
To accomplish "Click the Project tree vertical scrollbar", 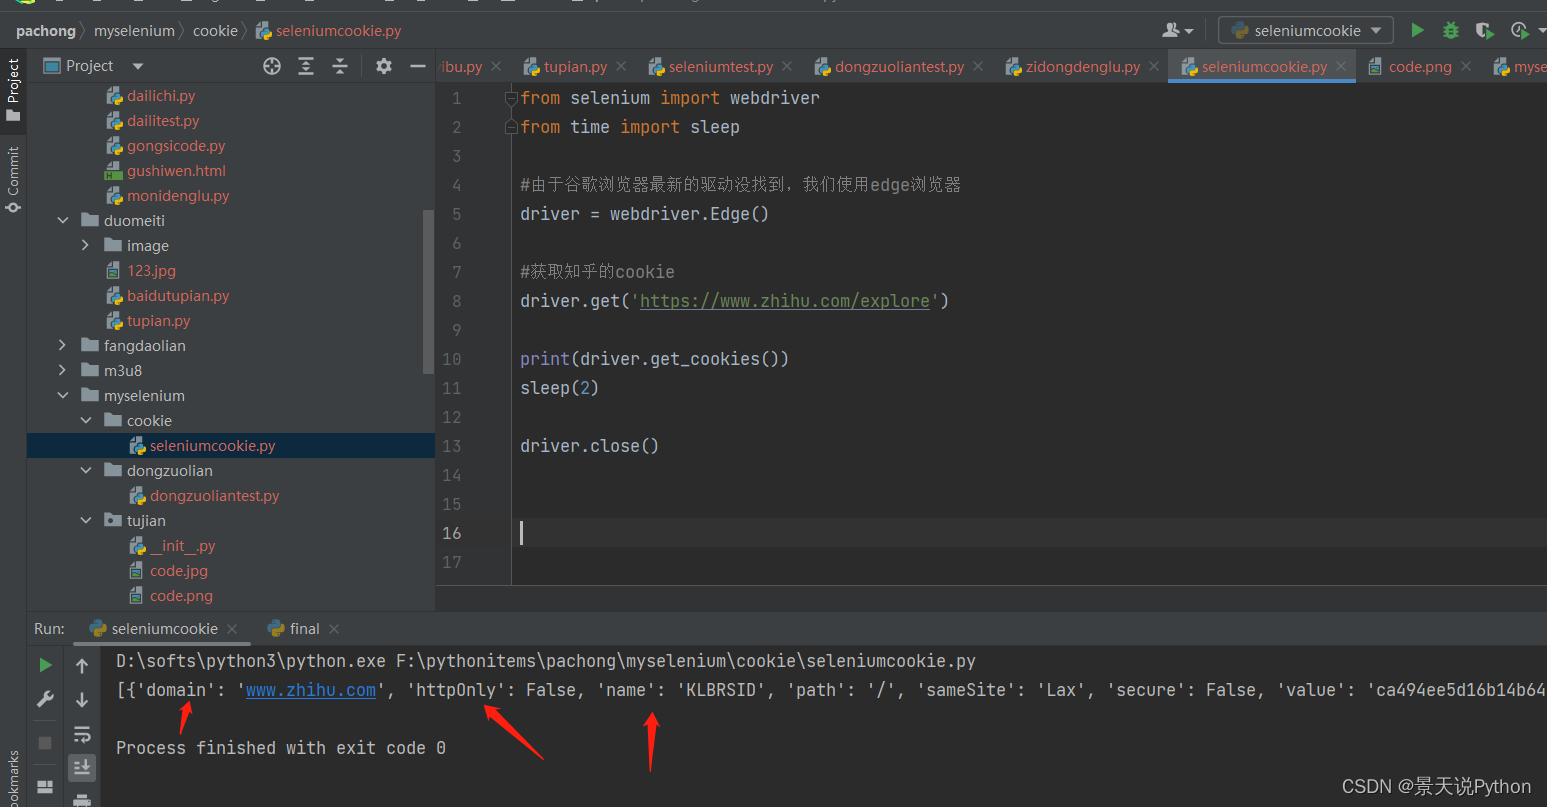I will [429, 290].
